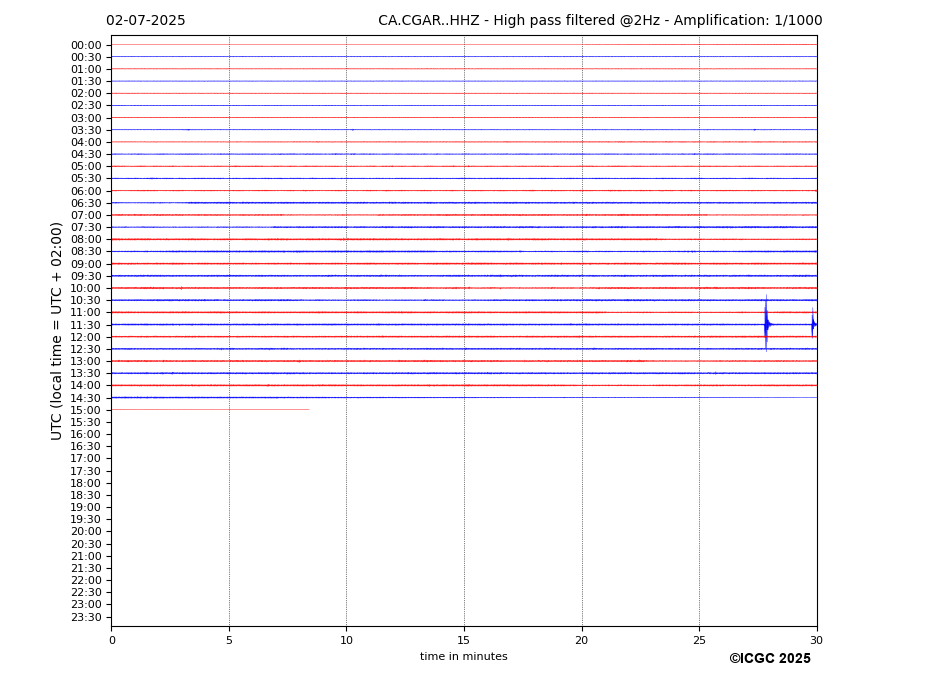Click the UTC local time y-axis label
The width and height of the screenshot is (927, 696).
coord(56,331)
